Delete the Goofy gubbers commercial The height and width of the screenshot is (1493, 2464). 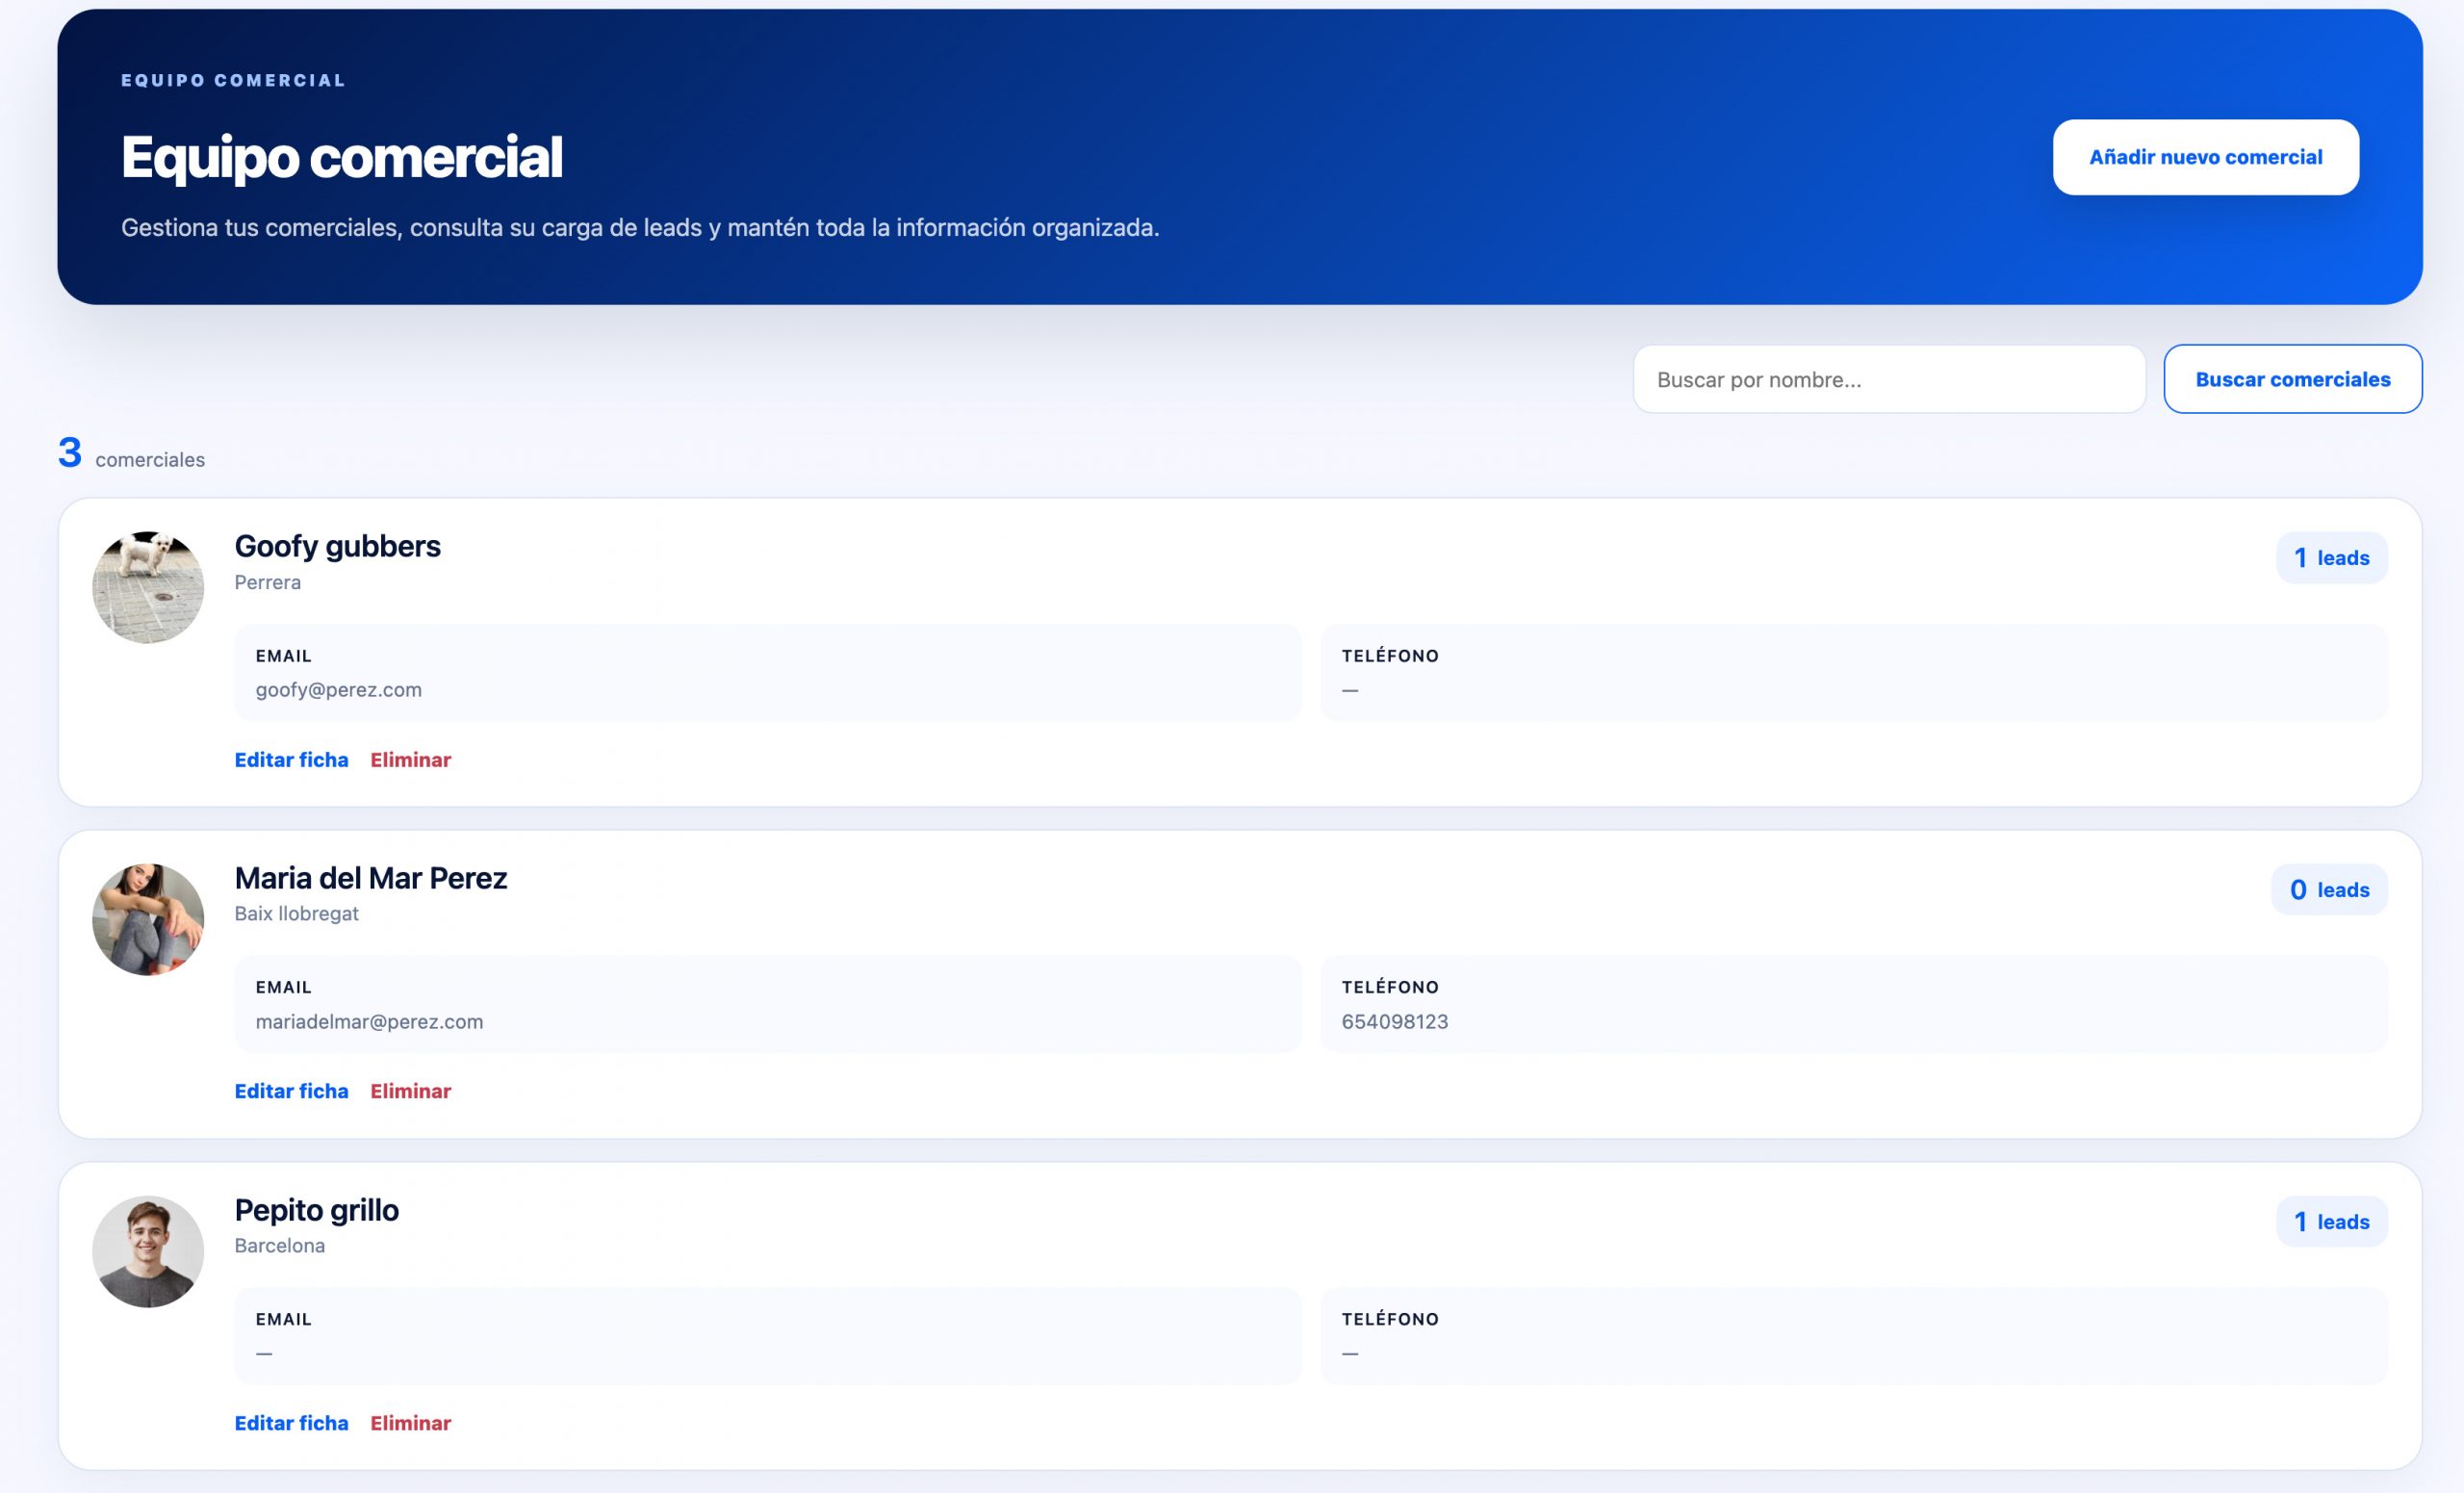[x=410, y=759]
